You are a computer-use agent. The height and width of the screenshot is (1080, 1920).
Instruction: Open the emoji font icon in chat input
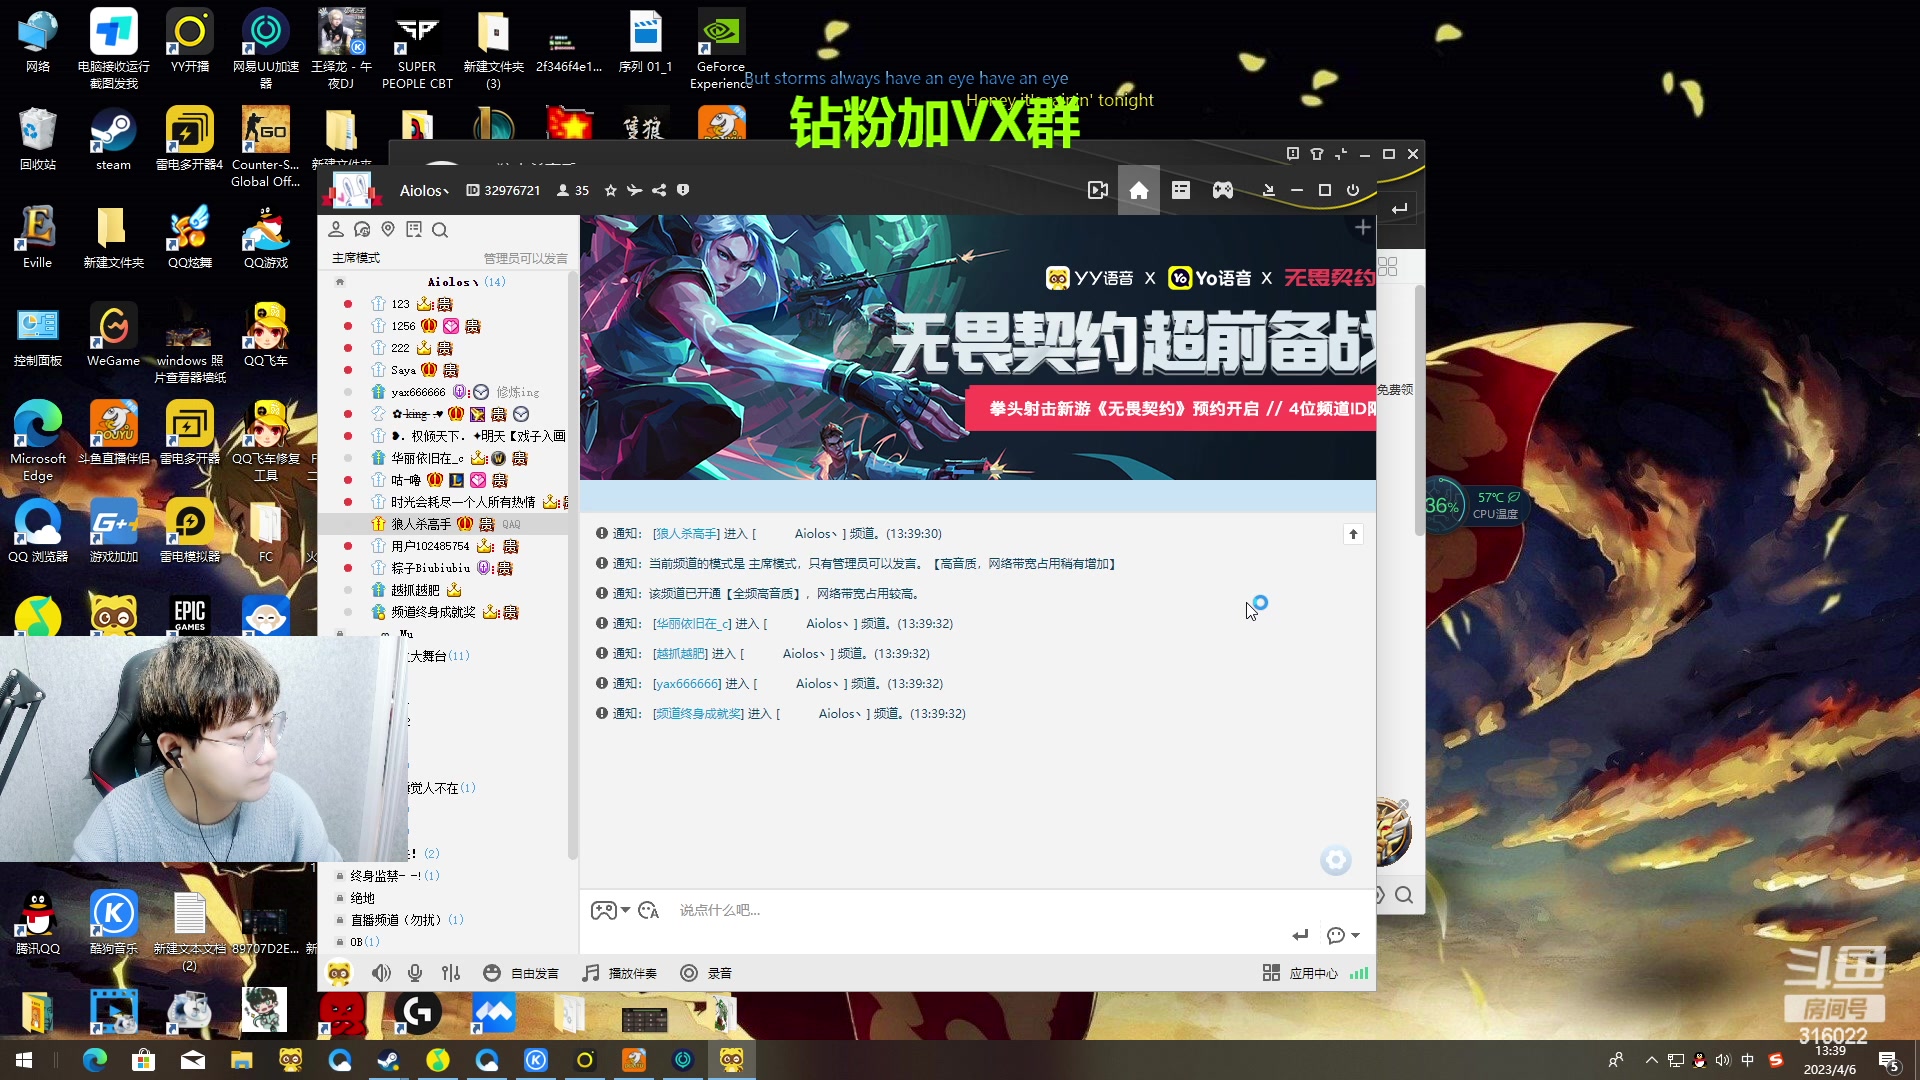[x=648, y=910]
